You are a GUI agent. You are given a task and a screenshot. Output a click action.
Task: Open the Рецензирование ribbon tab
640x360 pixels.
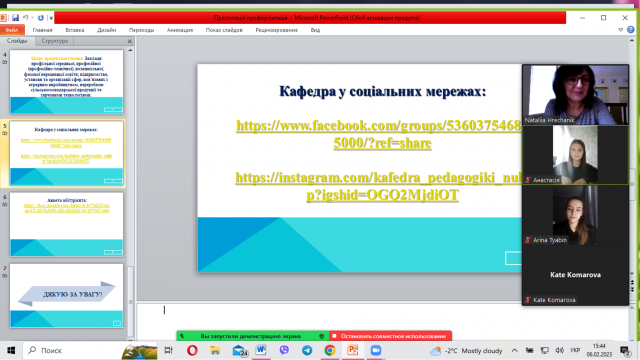click(277, 30)
